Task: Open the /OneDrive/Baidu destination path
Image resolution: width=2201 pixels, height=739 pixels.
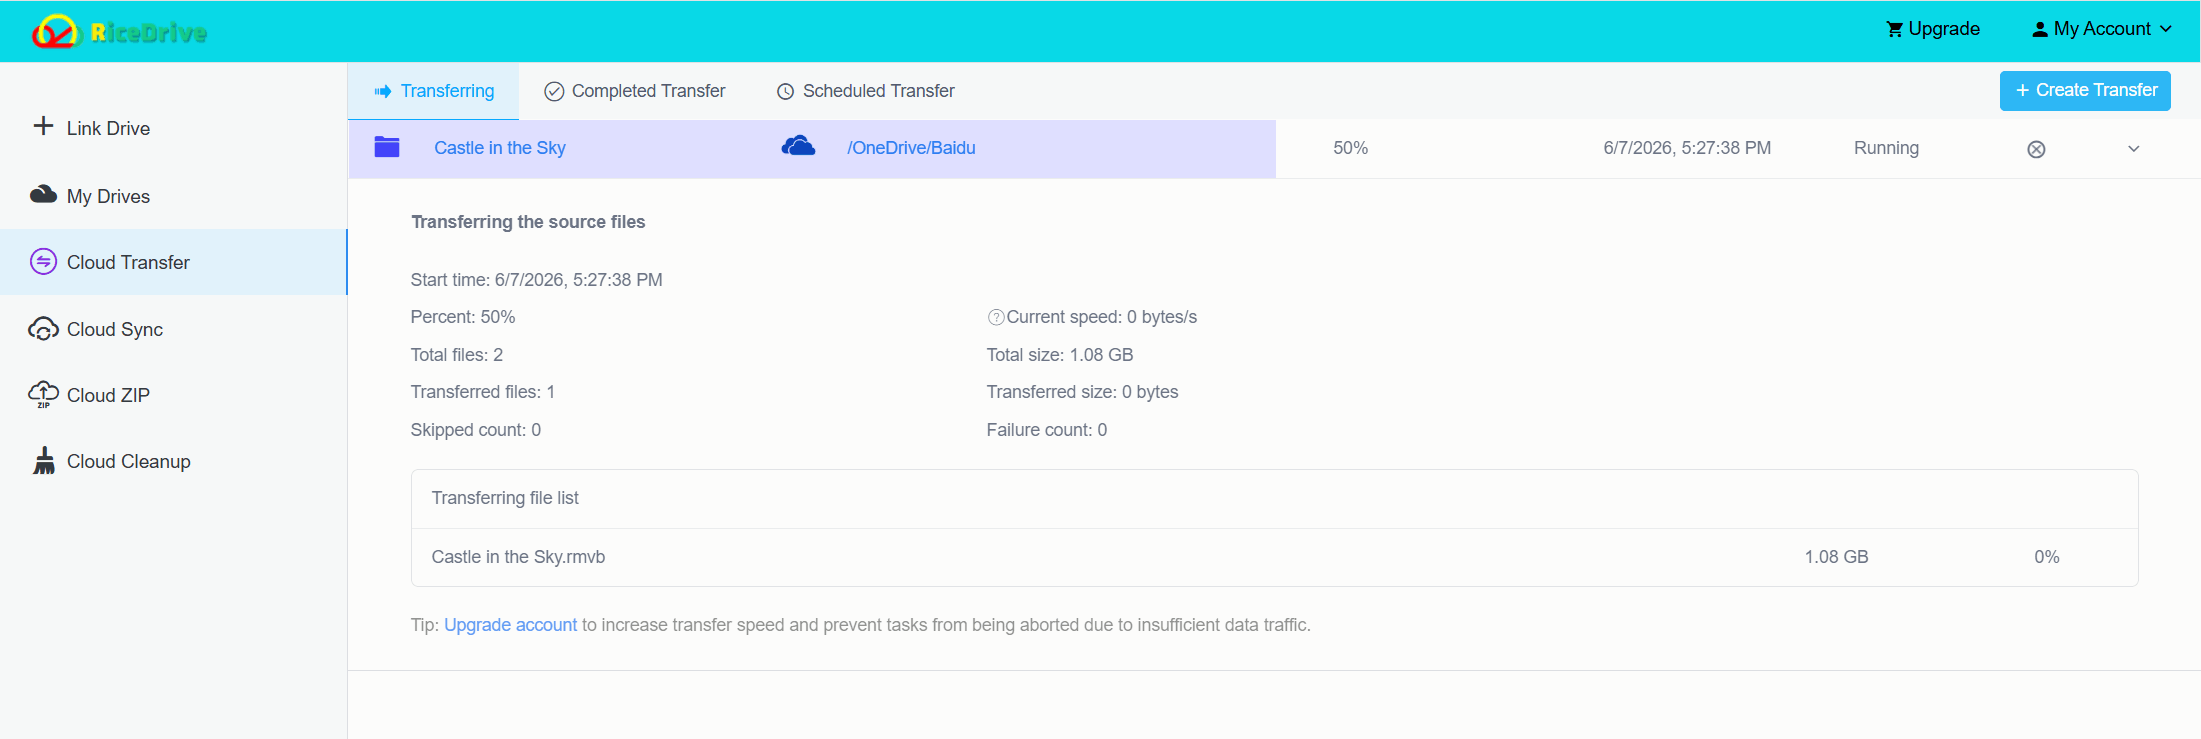Action: tap(911, 148)
